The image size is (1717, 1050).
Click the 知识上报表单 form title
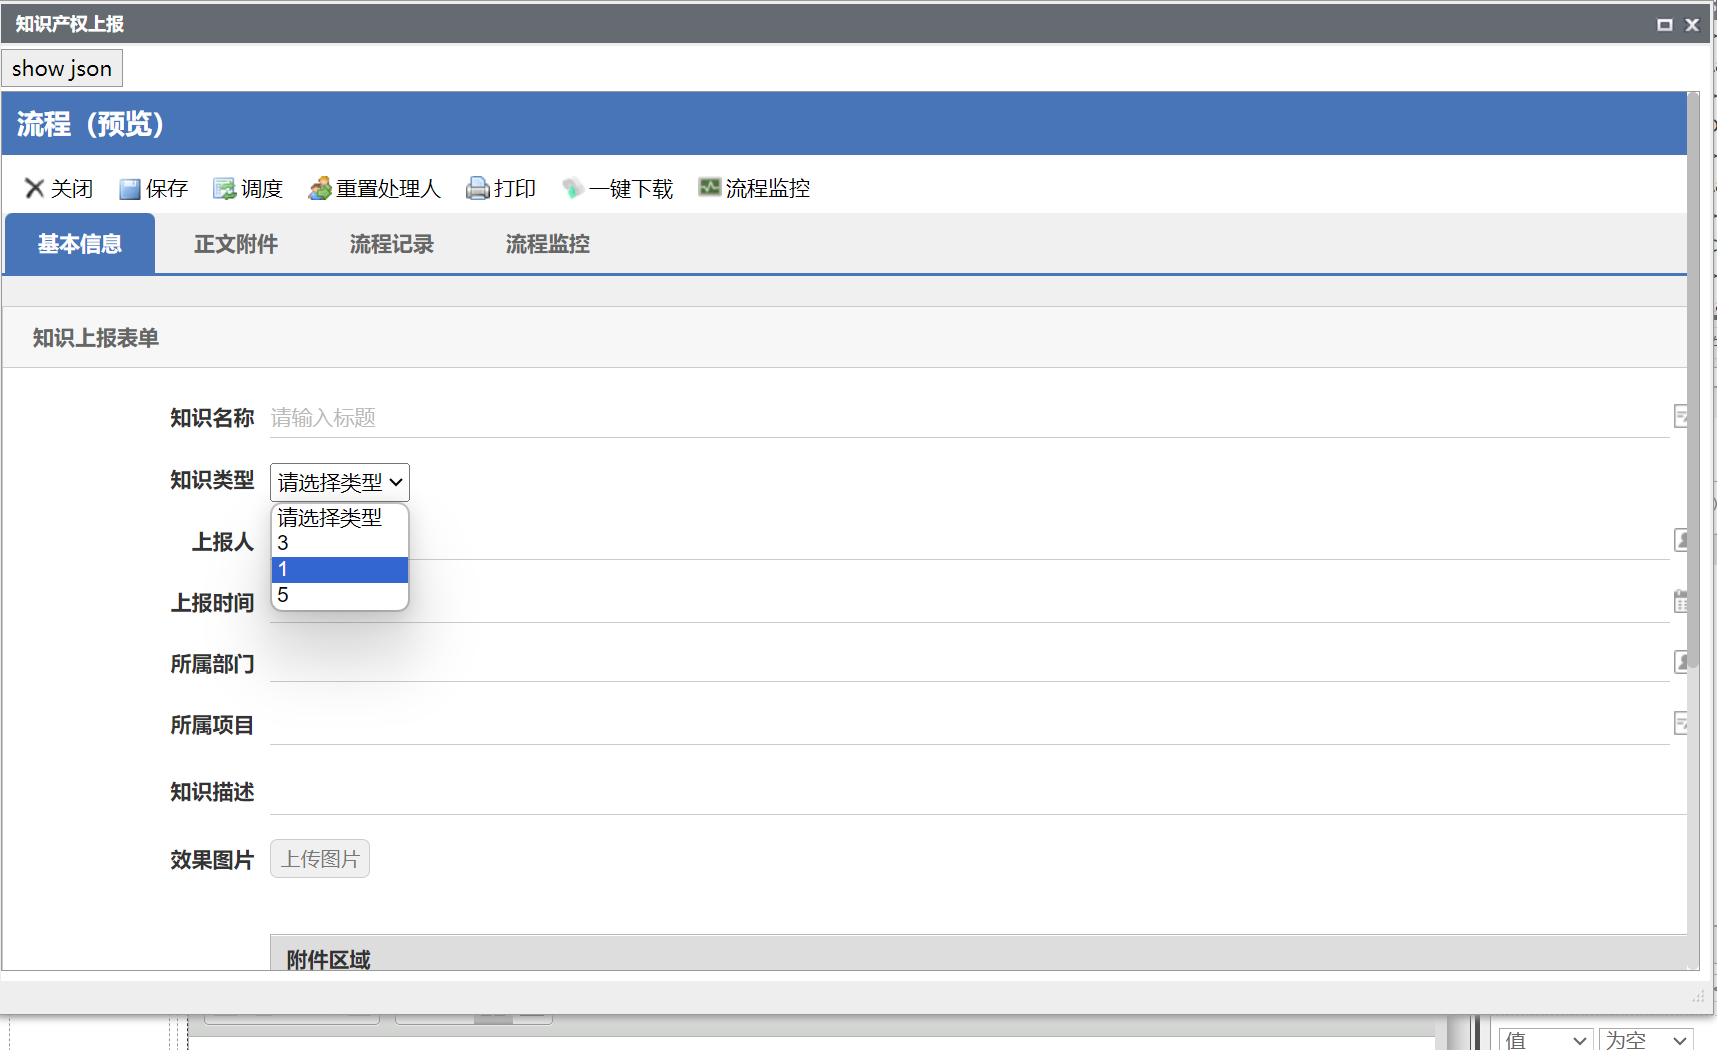(96, 338)
